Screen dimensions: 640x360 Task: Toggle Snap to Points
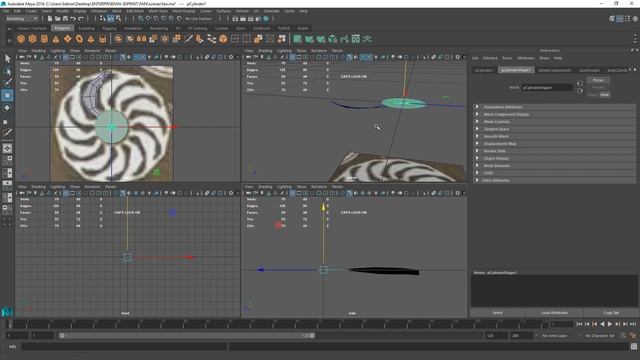point(156,18)
